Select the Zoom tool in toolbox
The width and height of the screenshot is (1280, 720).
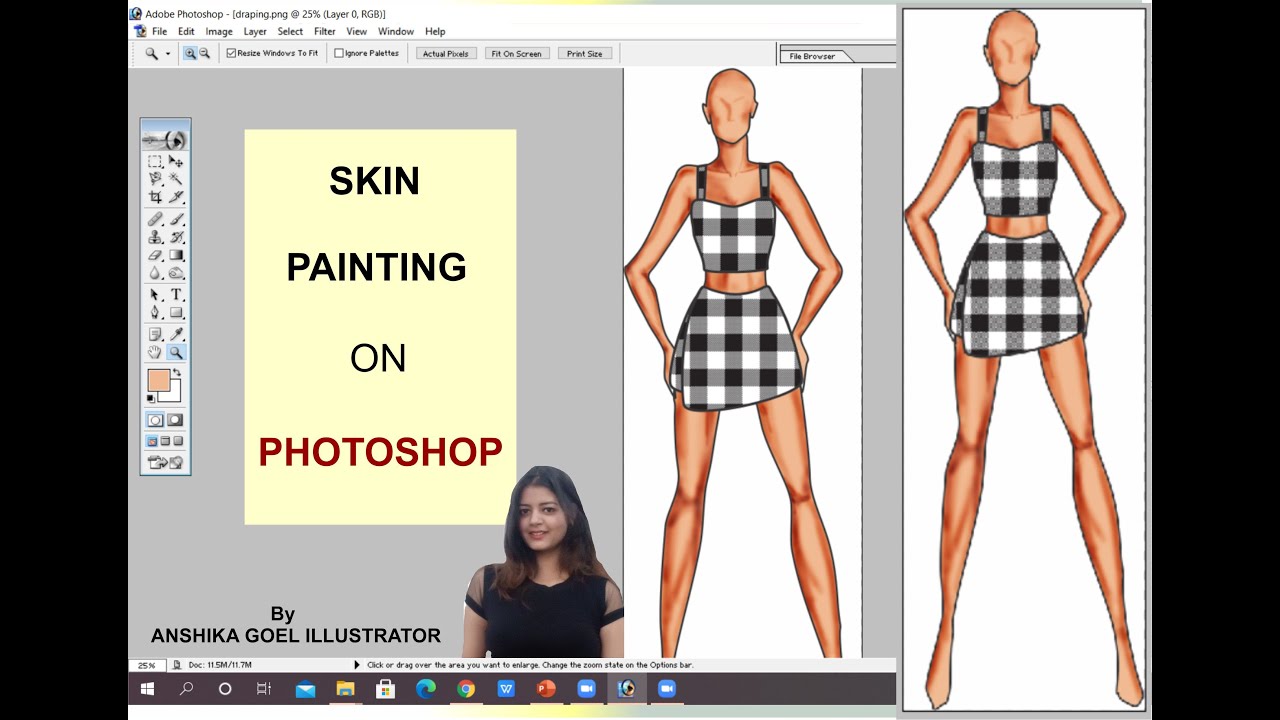click(x=176, y=352)
